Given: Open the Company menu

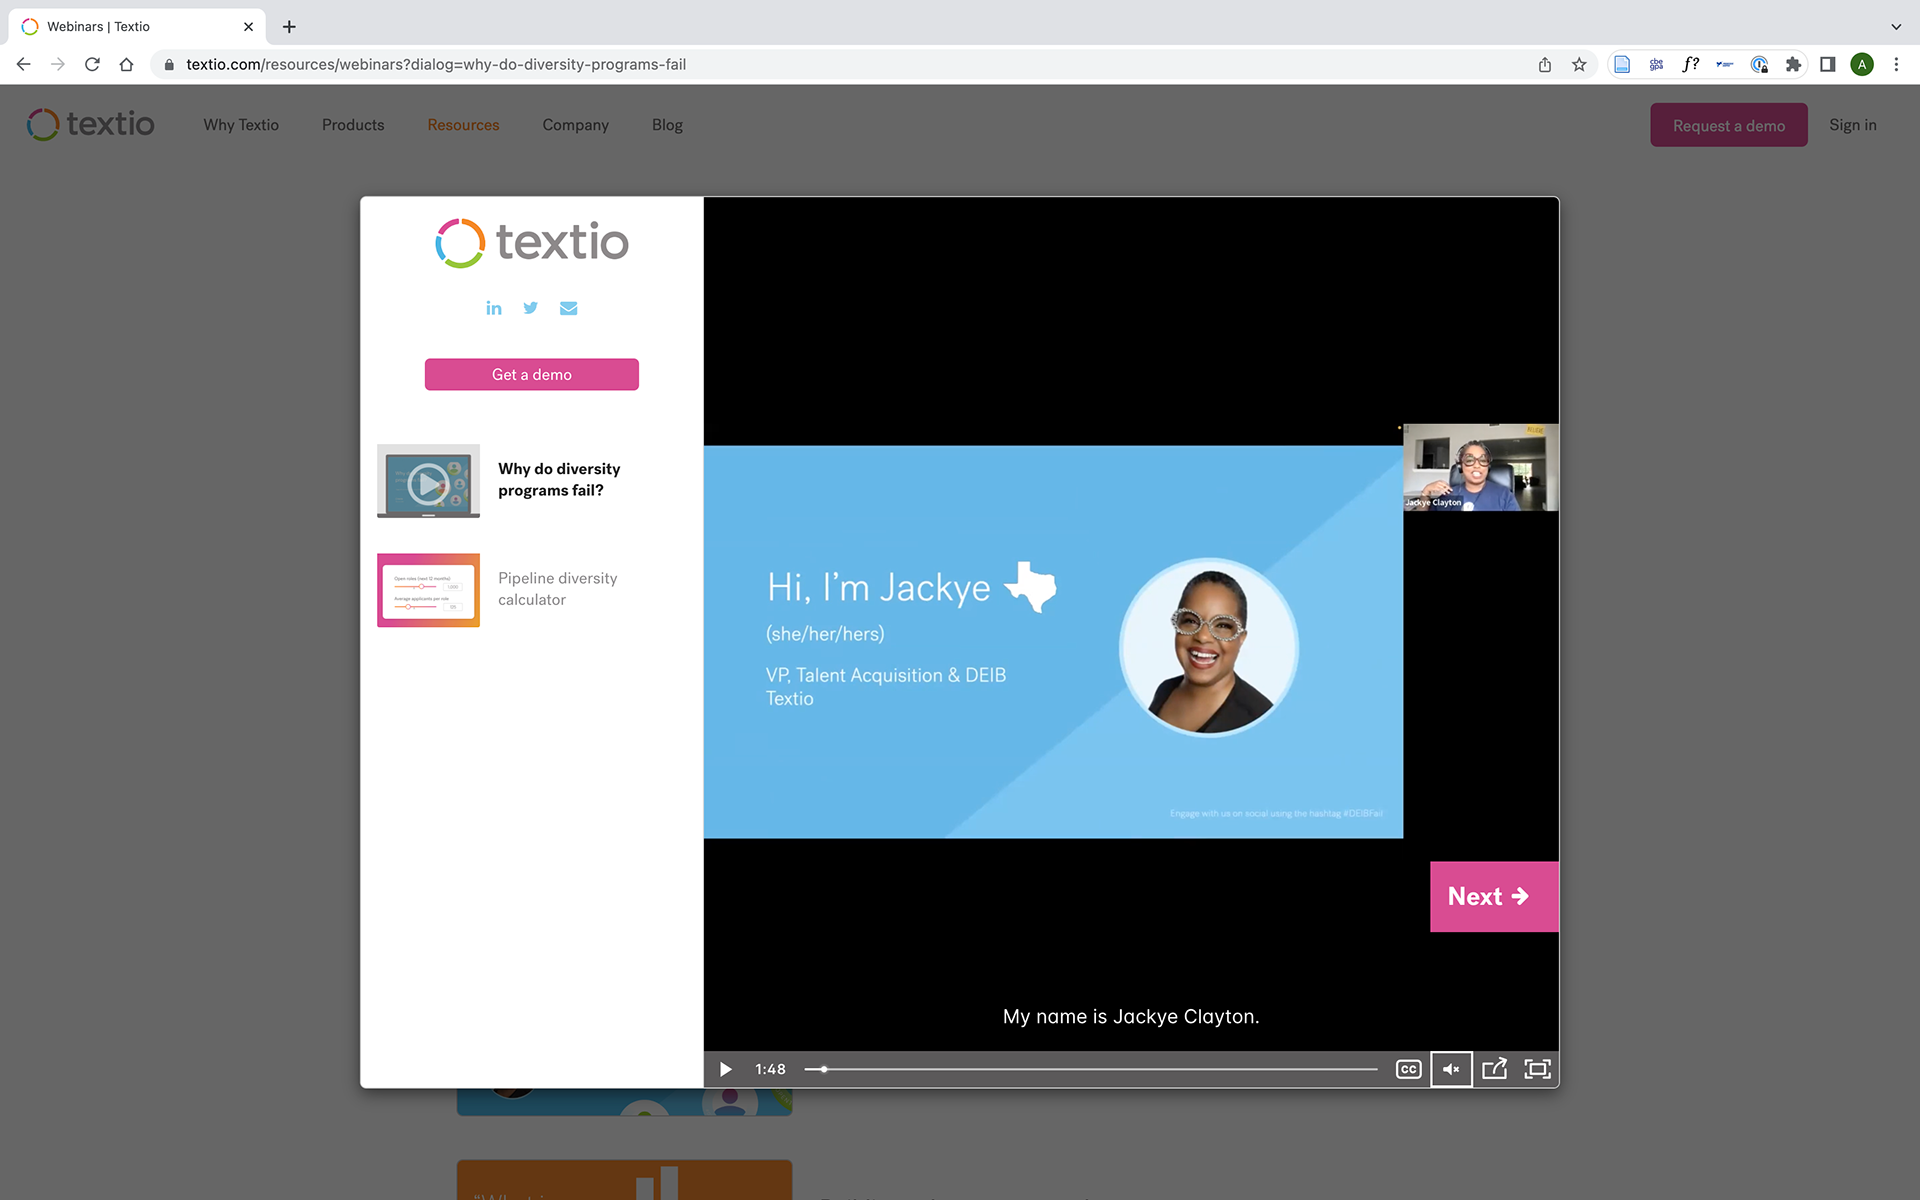Looking at the screenshot, I should click(575, 125).
